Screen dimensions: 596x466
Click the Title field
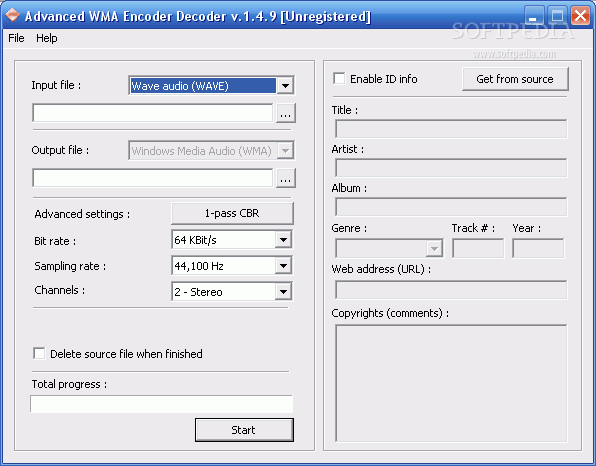click(451, 128)
